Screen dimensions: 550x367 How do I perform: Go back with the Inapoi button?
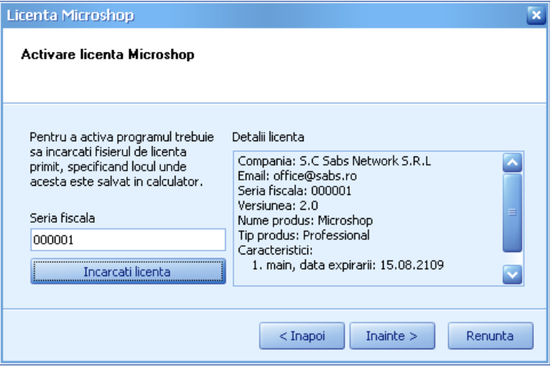(302, 336)
